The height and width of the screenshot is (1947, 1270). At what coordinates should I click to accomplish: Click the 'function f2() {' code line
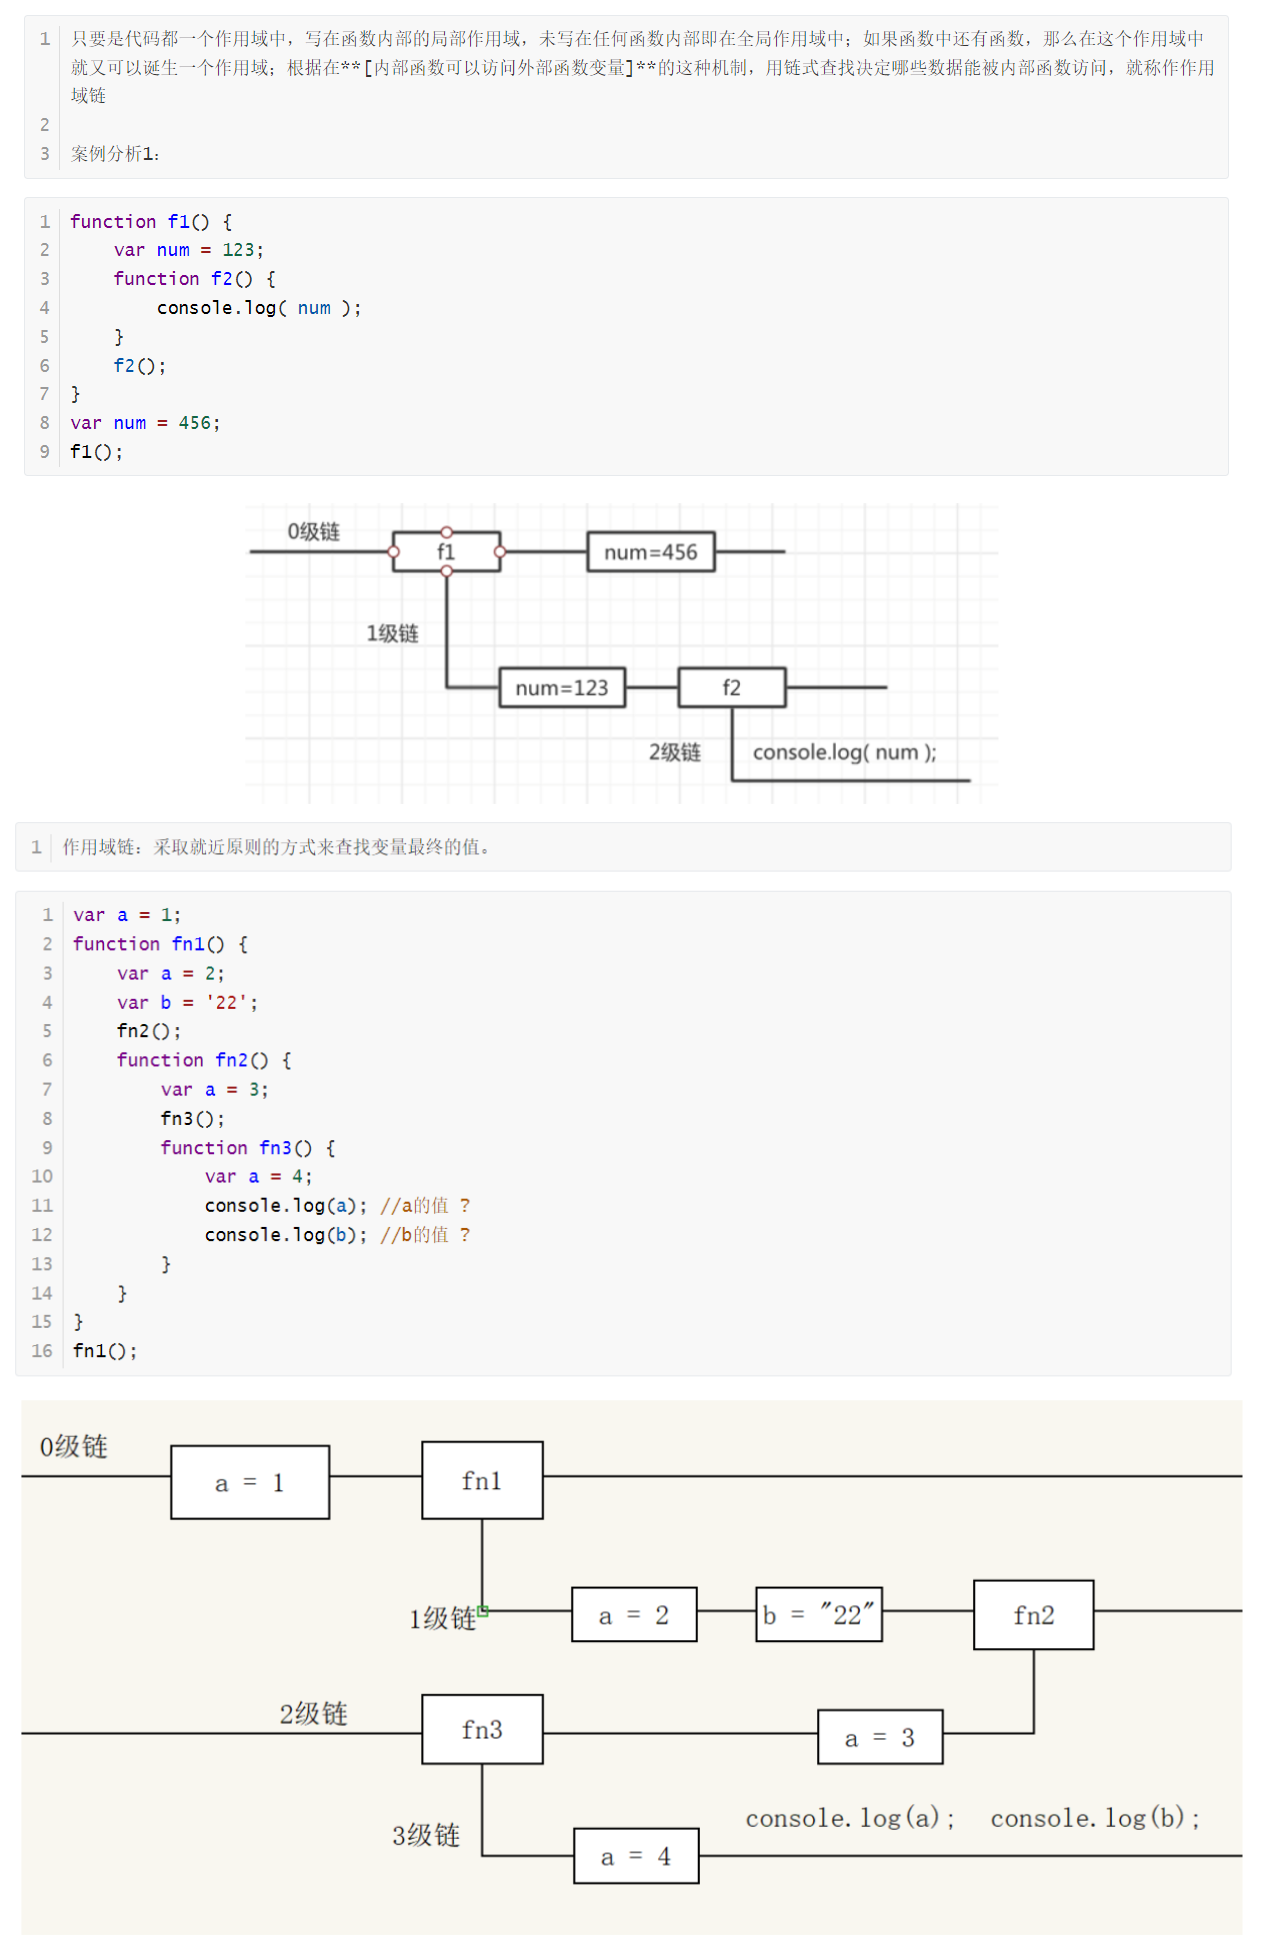click(195, 279)
